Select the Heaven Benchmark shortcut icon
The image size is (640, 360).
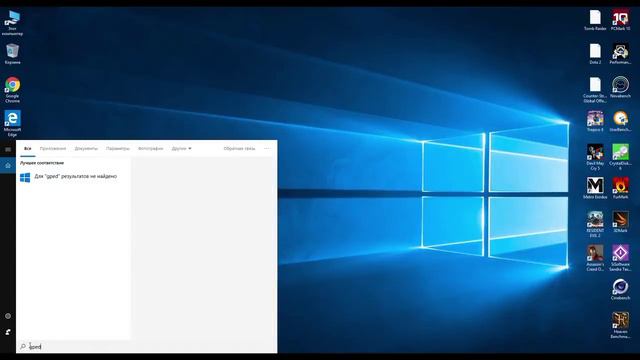click(620, 325)
